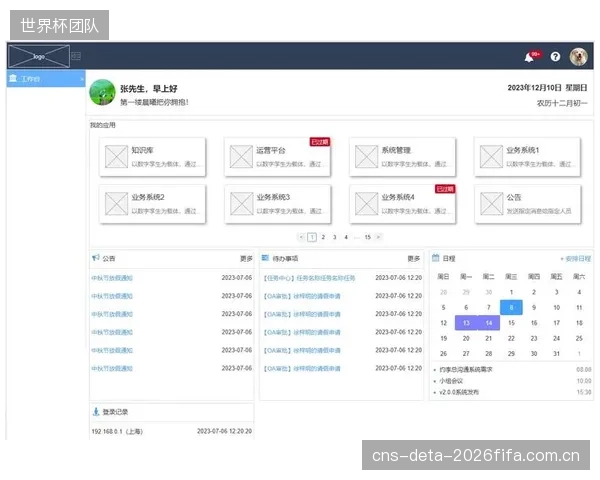Open the 运营平台 application card
The image size is (600, 480).
(x=277, y=157)
